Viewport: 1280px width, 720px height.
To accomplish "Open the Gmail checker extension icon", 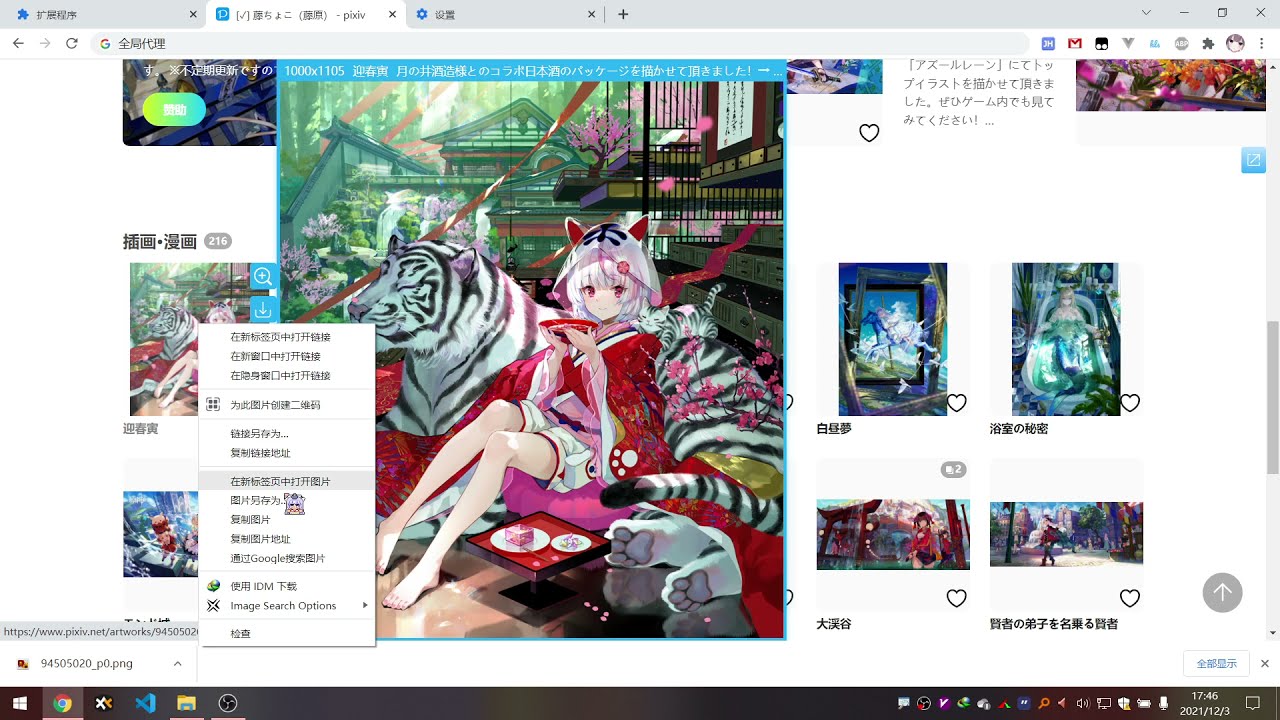I will (1075, 43).
